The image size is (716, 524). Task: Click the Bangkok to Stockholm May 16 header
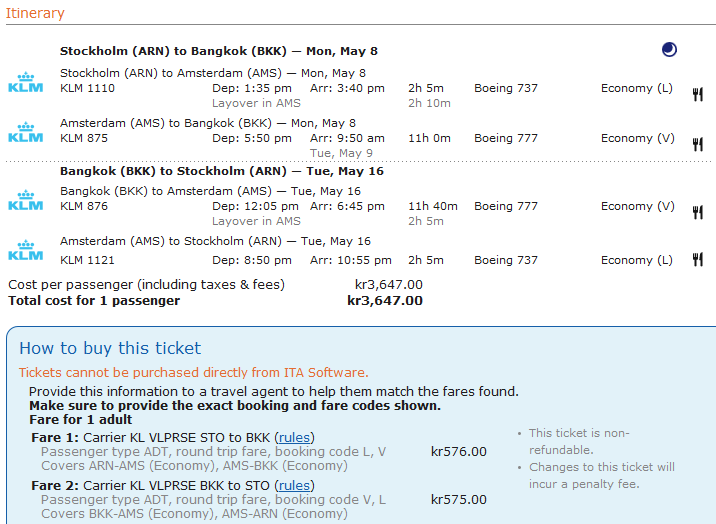click(221, 171)
